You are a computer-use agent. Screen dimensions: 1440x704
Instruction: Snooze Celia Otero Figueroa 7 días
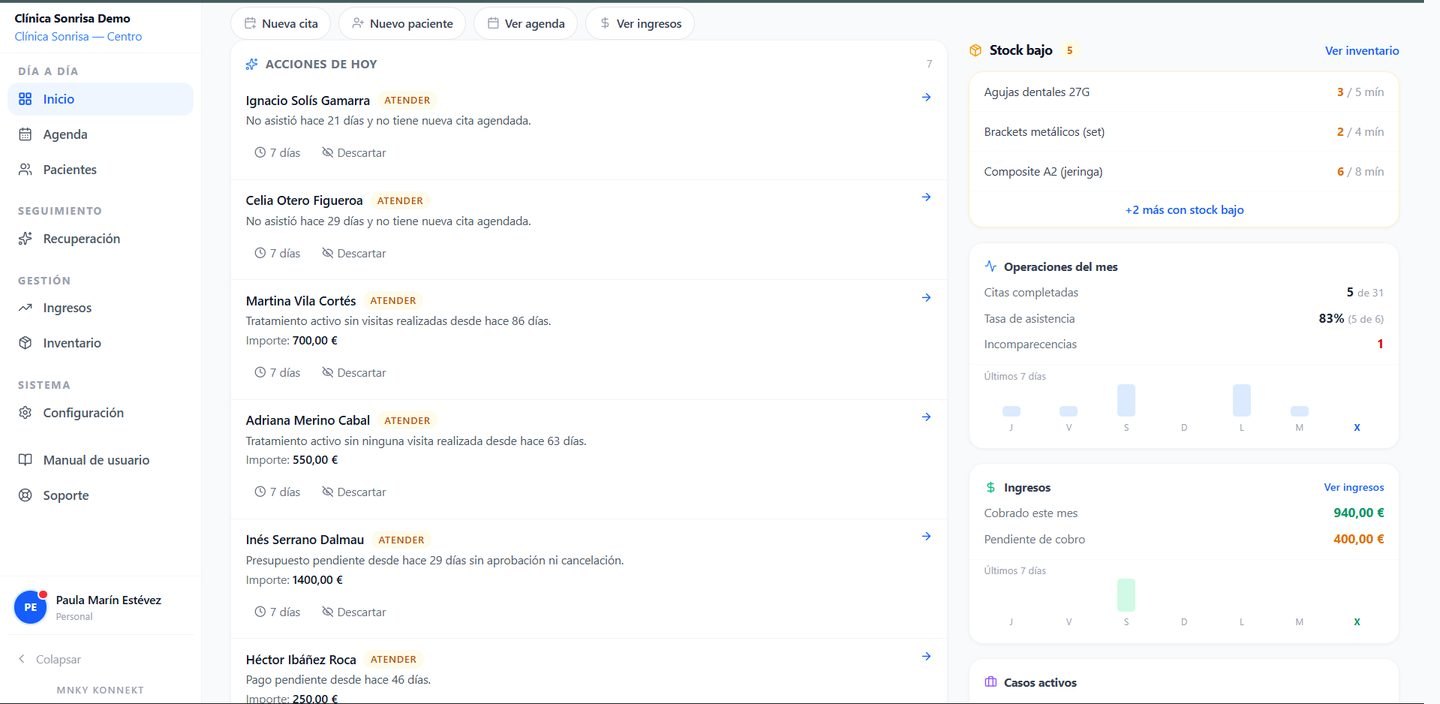point(277,253)
